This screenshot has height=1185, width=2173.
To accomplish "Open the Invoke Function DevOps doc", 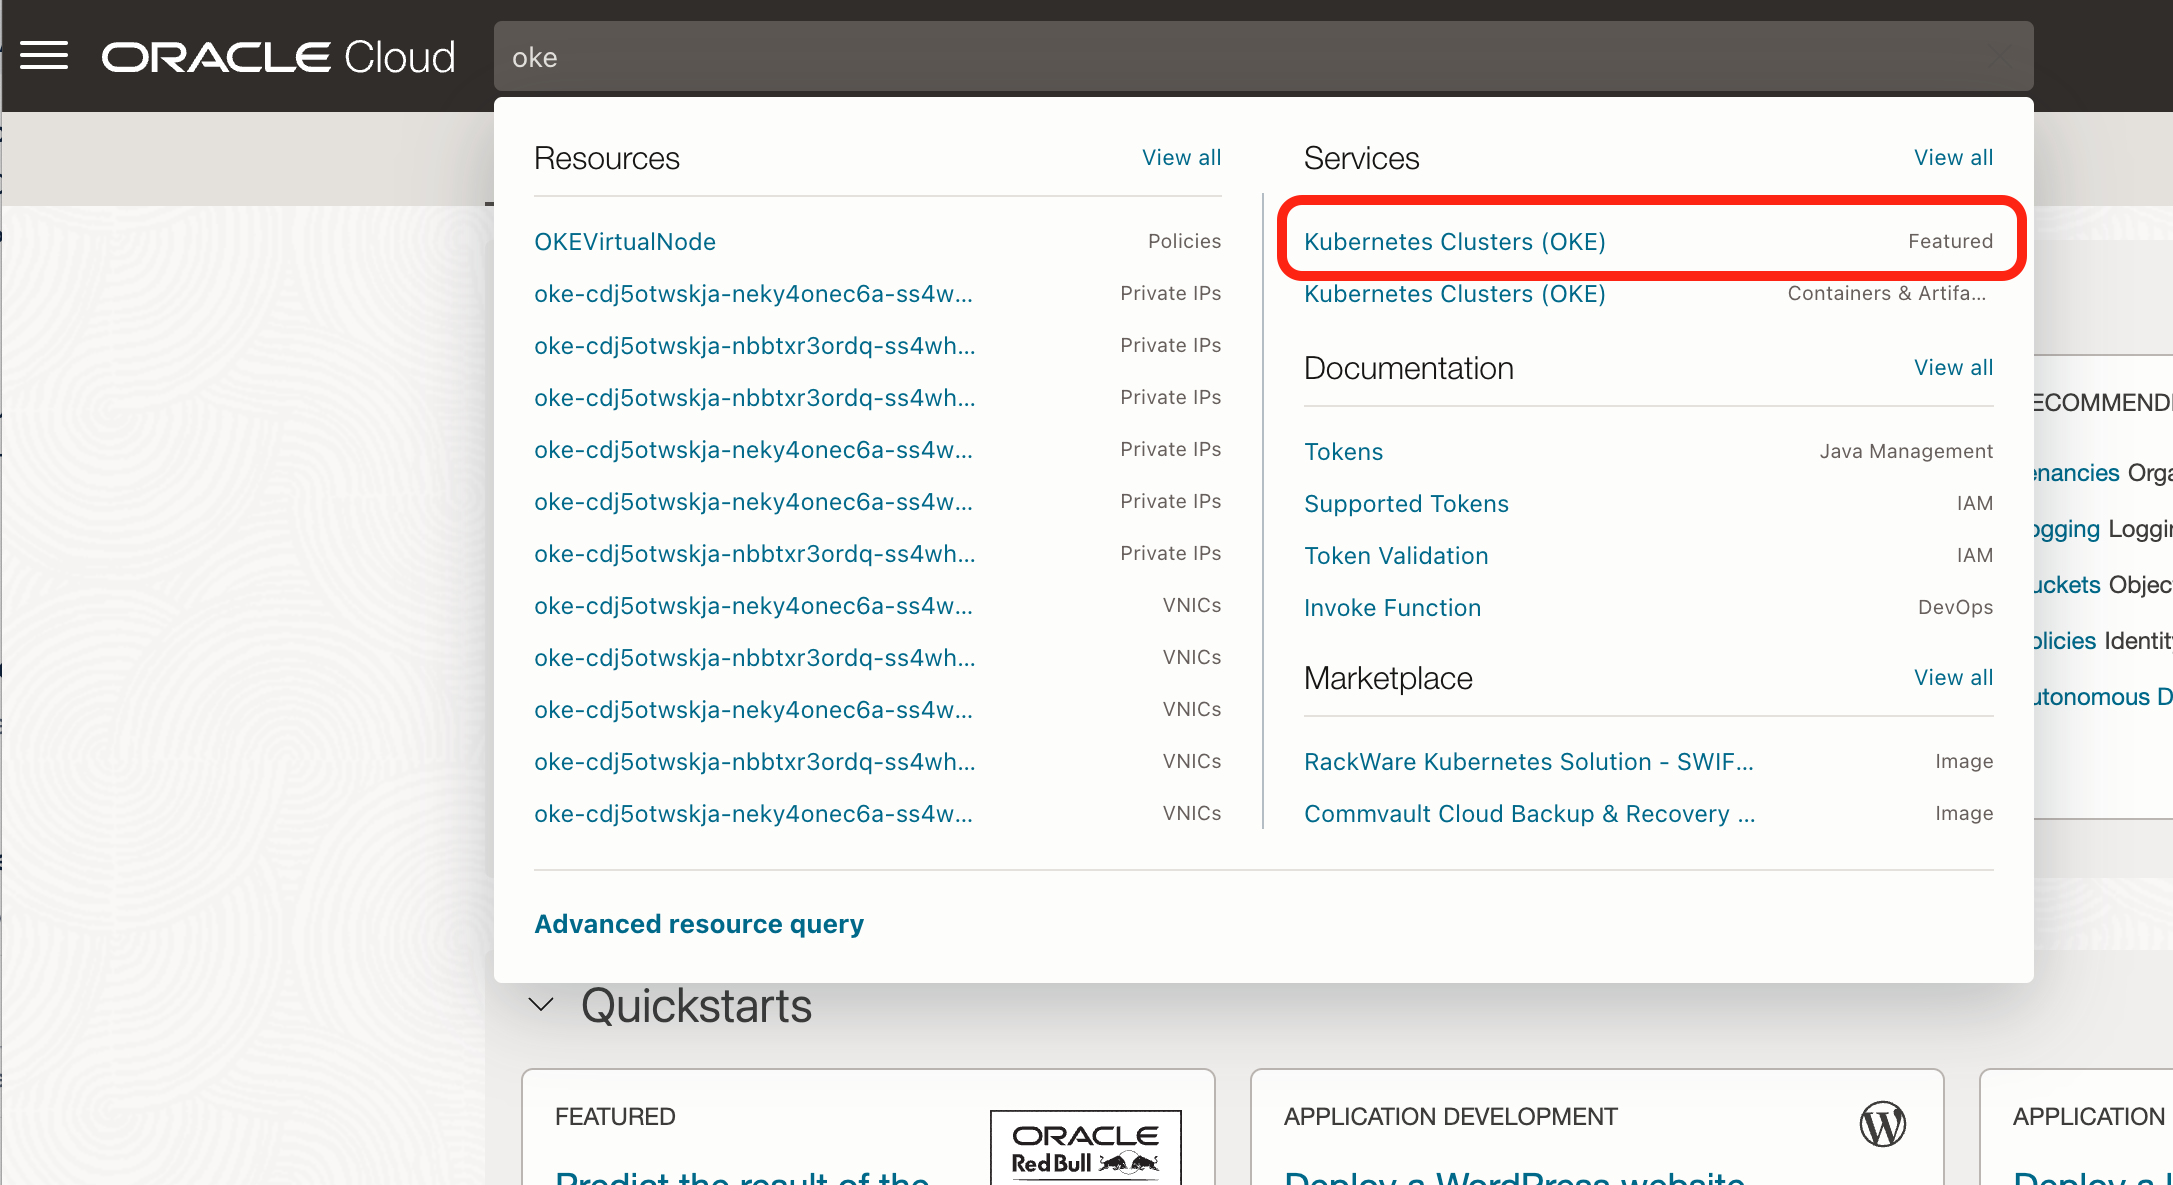I will 1392,608.
